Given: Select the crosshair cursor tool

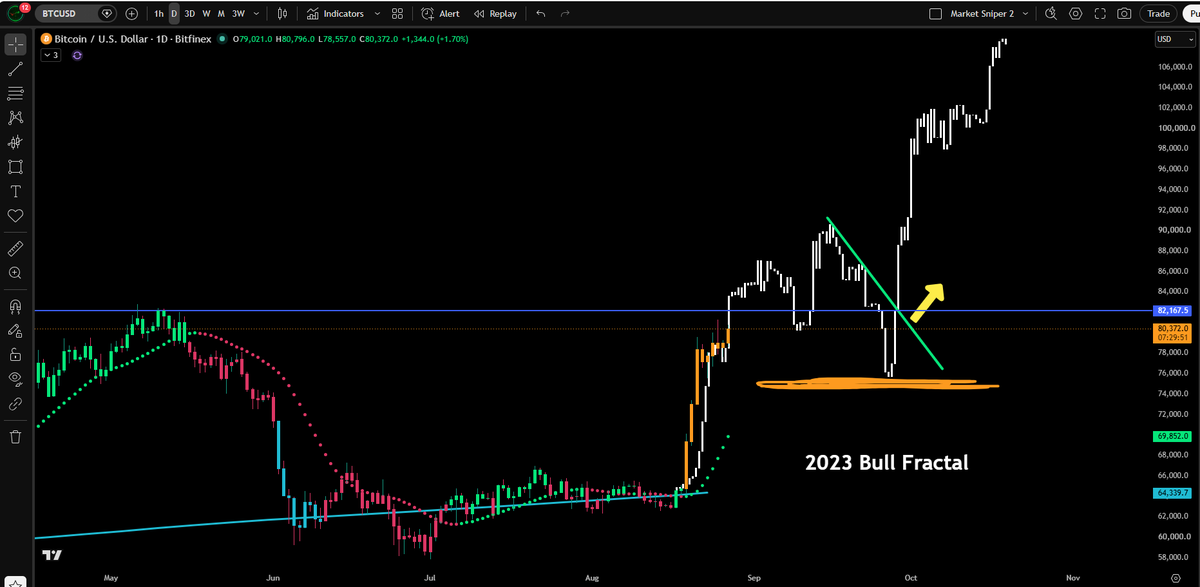Looking at the screenshot, I should pos(16,45).
